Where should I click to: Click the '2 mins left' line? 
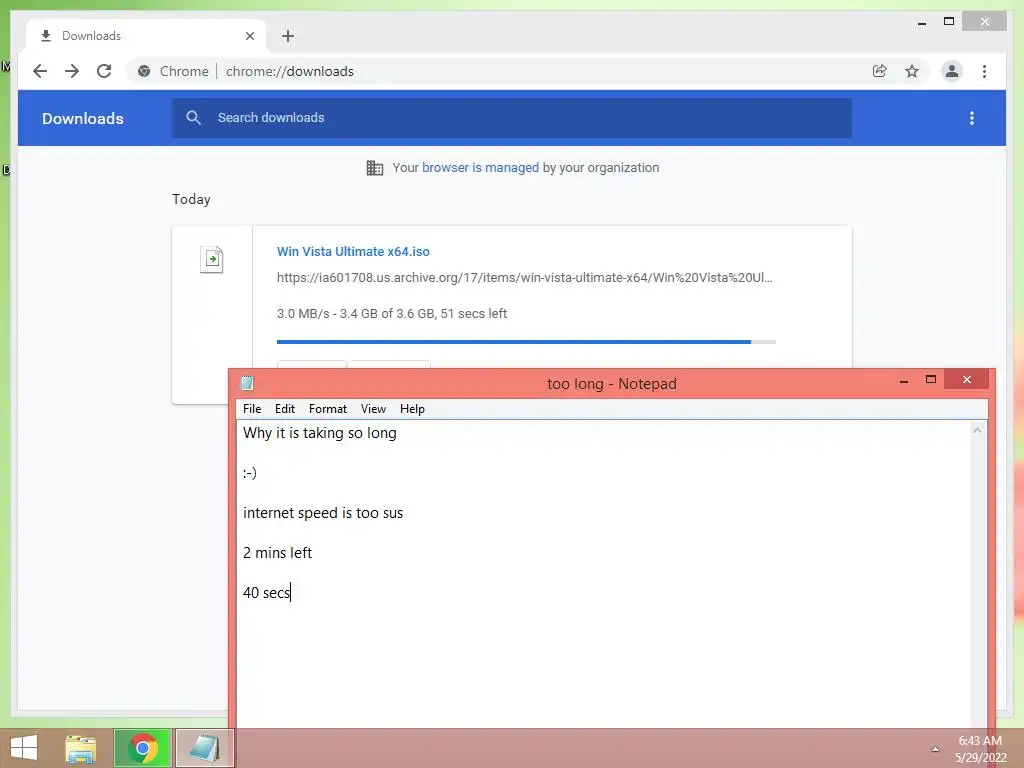point(278,552)
